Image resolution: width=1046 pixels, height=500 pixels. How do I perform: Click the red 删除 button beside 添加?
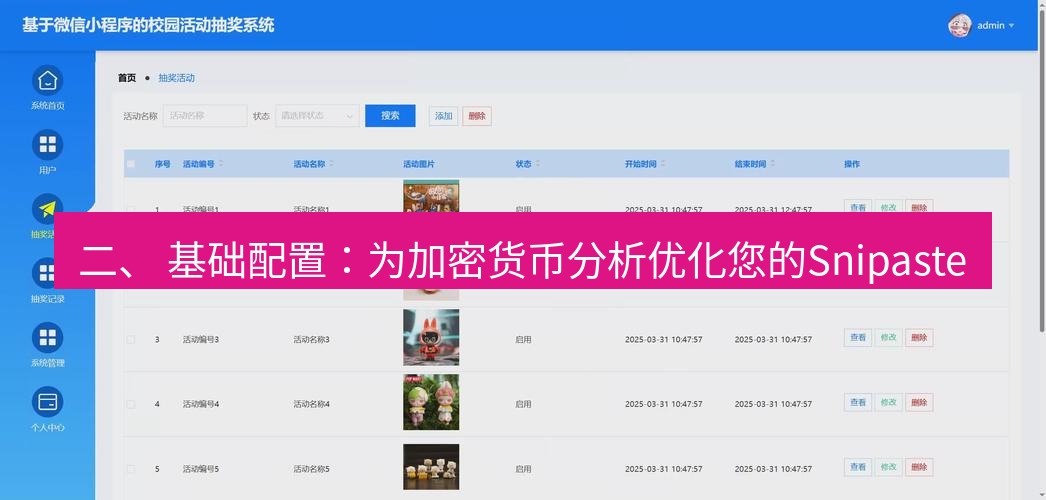click(477, 116)
